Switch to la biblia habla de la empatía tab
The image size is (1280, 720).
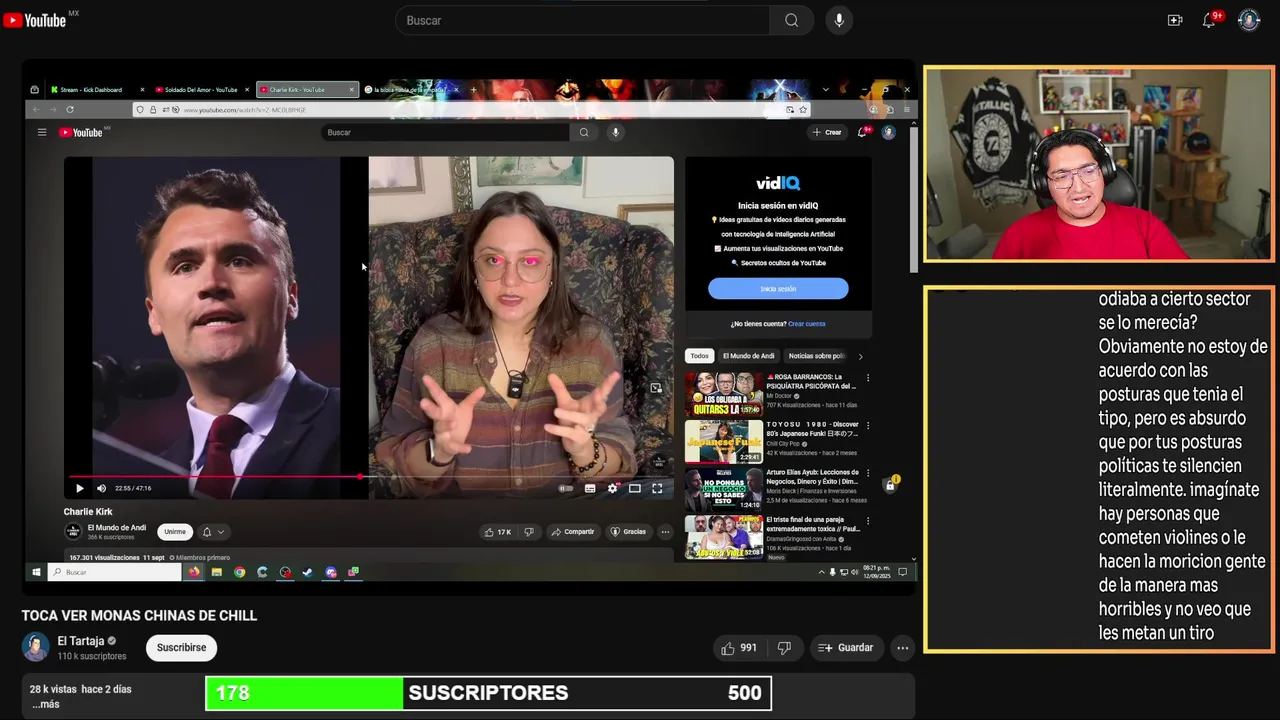(x=409, y=90)
